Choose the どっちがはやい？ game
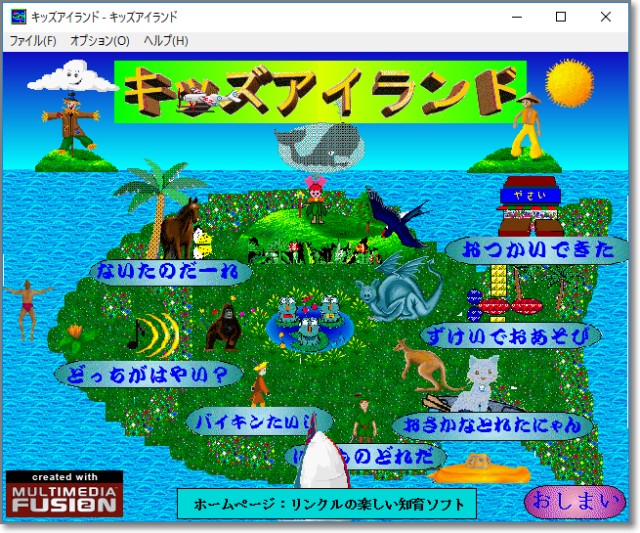This screenshot has height=533, width=640. pyautogui.click(x=148, y=374)
